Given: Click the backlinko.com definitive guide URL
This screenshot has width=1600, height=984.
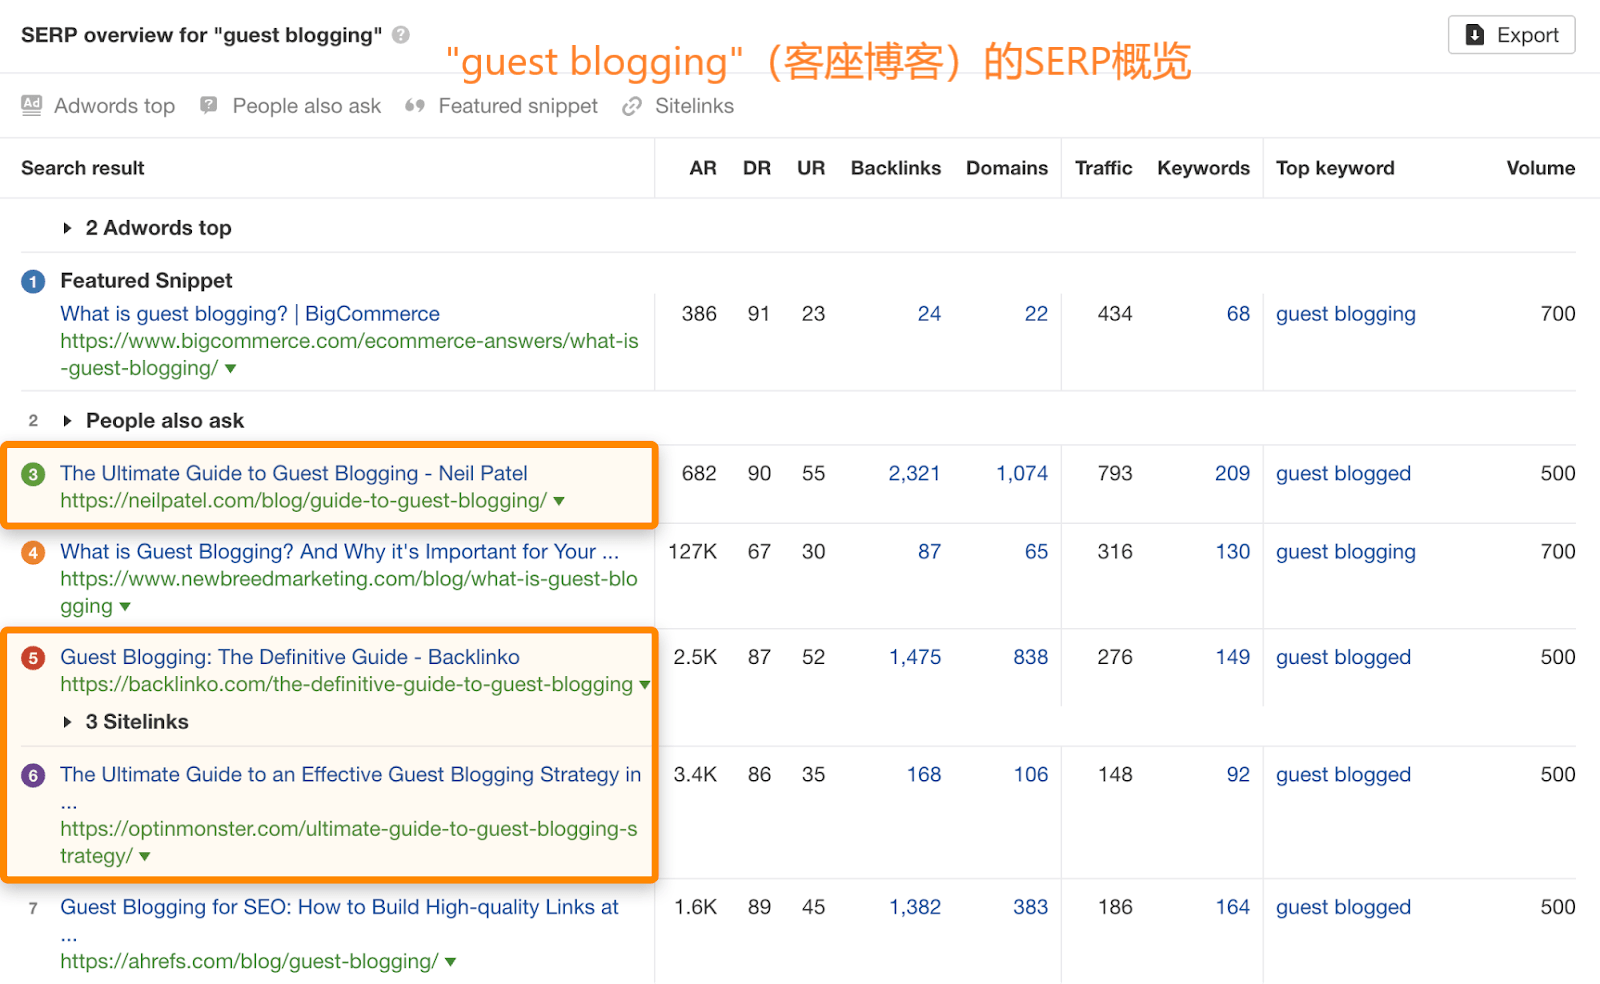Looking at the screenshot, I should (x=346, y=684).
